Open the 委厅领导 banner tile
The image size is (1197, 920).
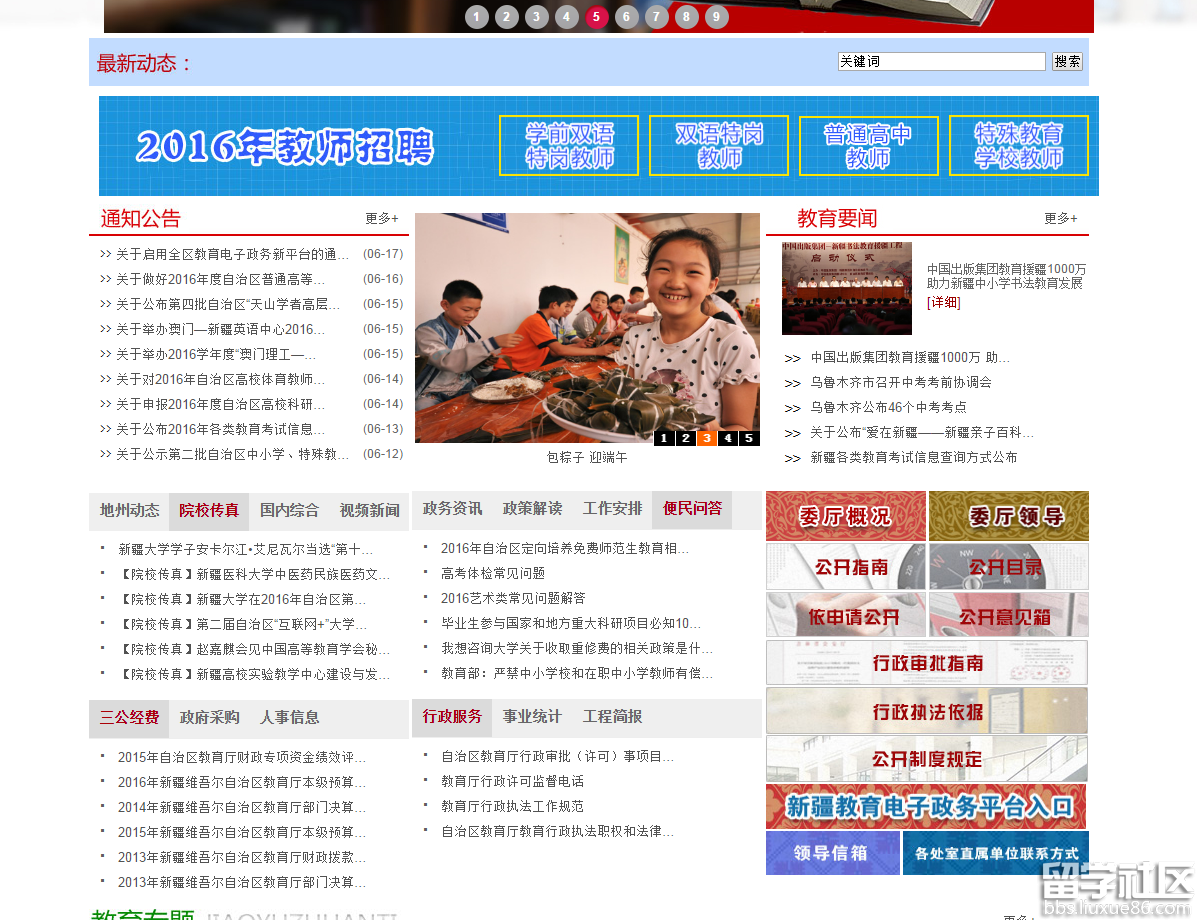point(1008,516)
